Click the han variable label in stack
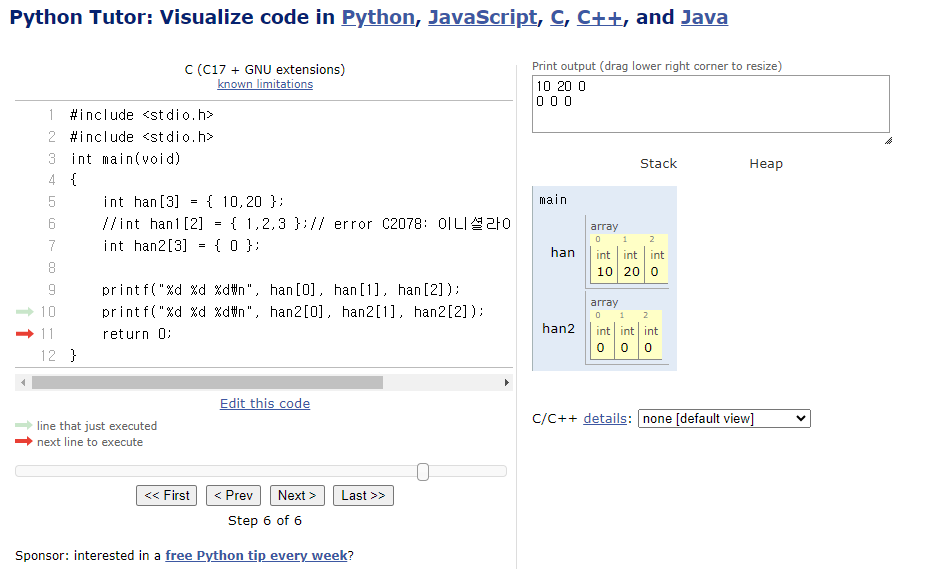 [562, 253]
